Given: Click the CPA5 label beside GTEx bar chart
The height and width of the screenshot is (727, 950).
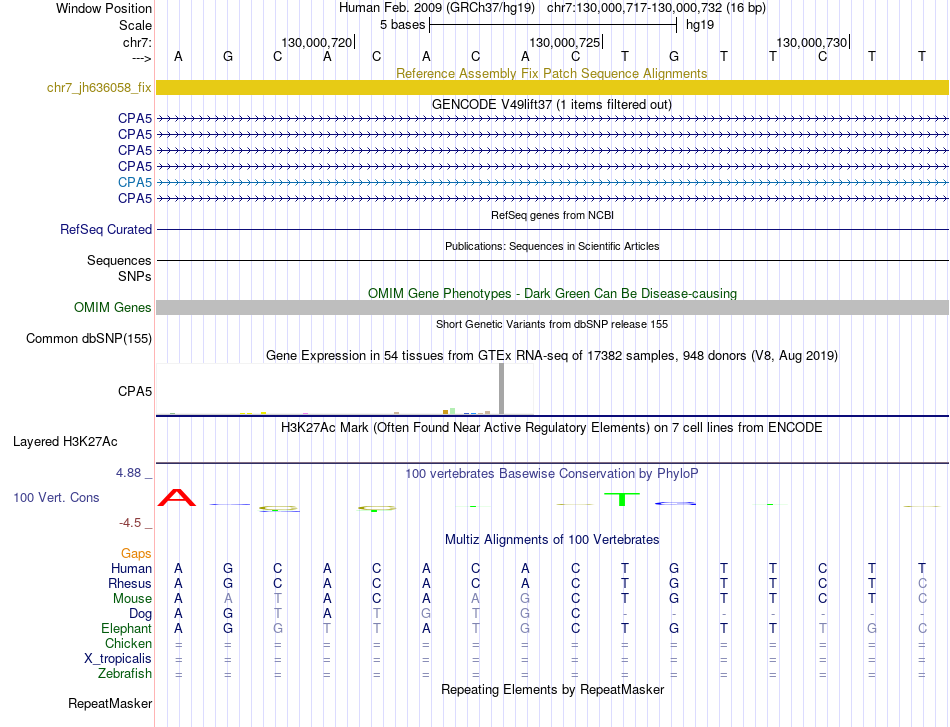Looking at the screenshot, I should point(135,391).
